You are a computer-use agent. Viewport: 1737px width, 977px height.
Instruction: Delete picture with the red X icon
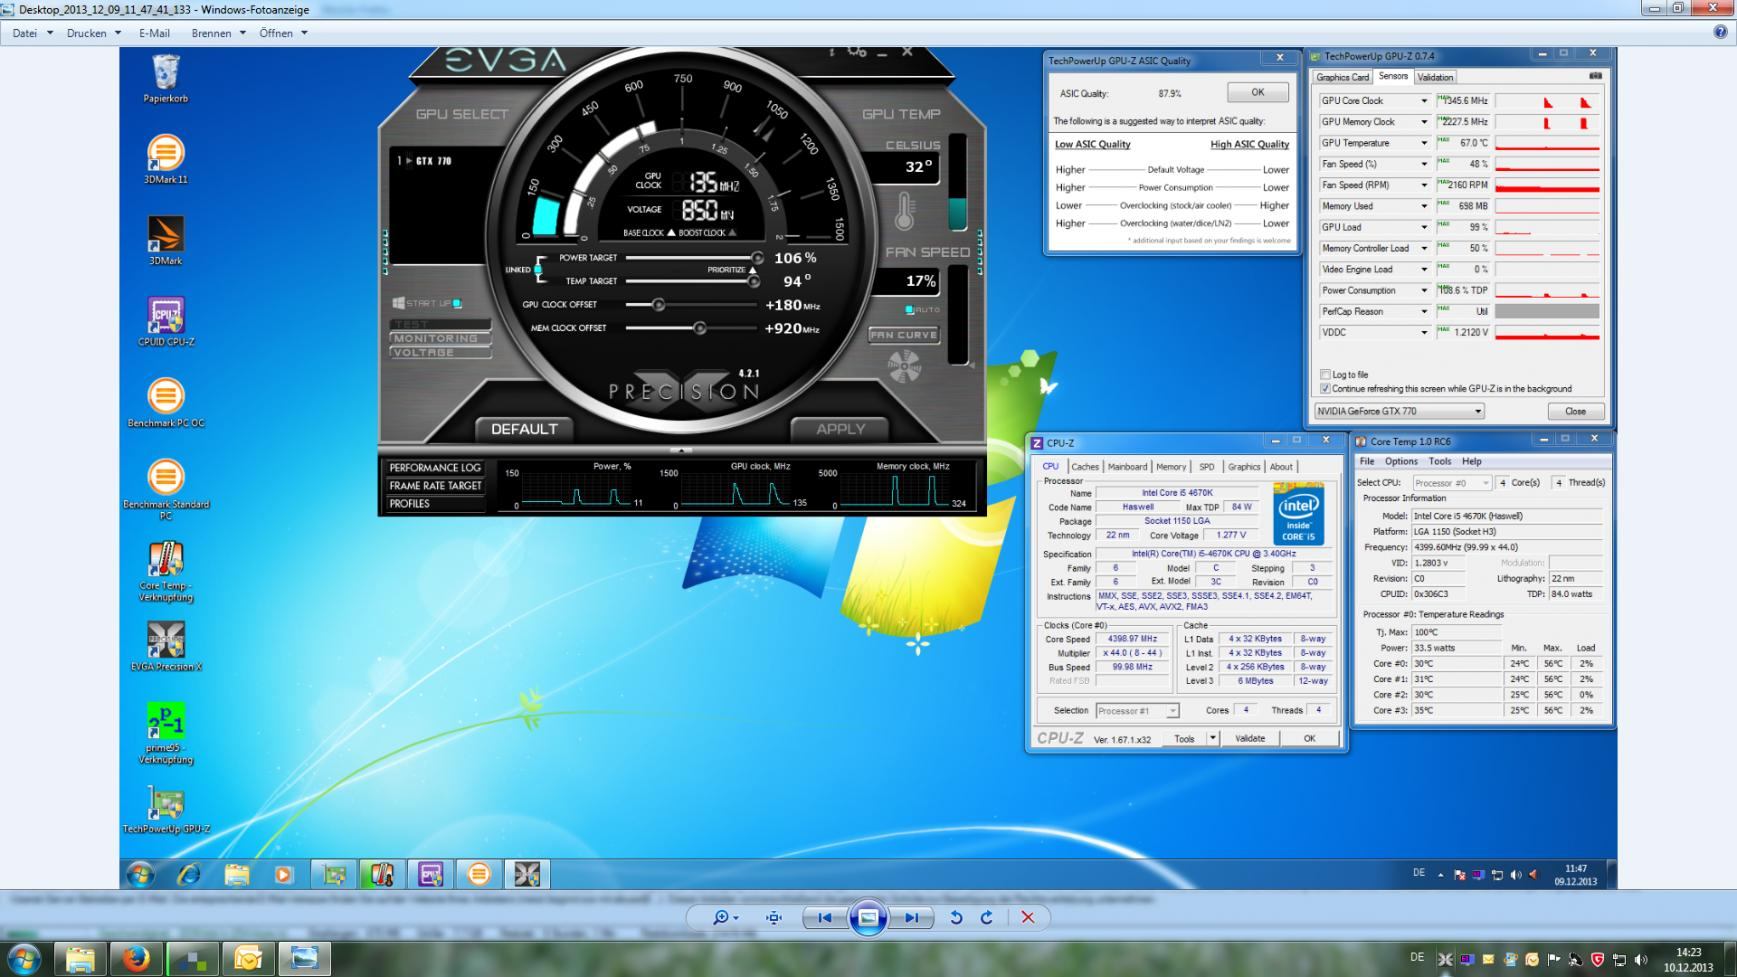1027,917
